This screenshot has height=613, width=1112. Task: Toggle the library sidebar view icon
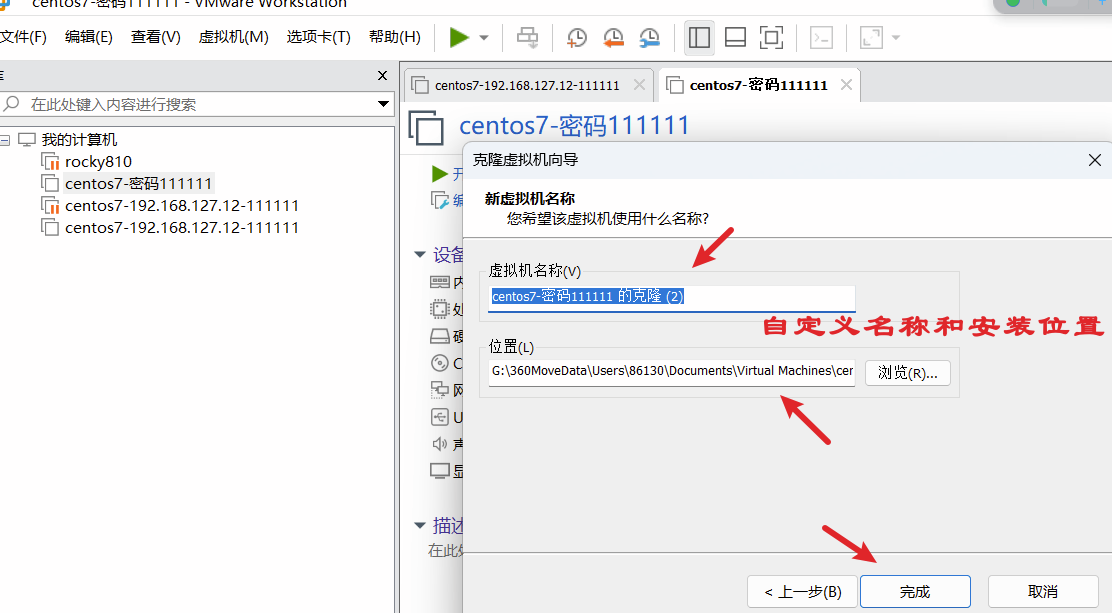(x=699, y=38)
